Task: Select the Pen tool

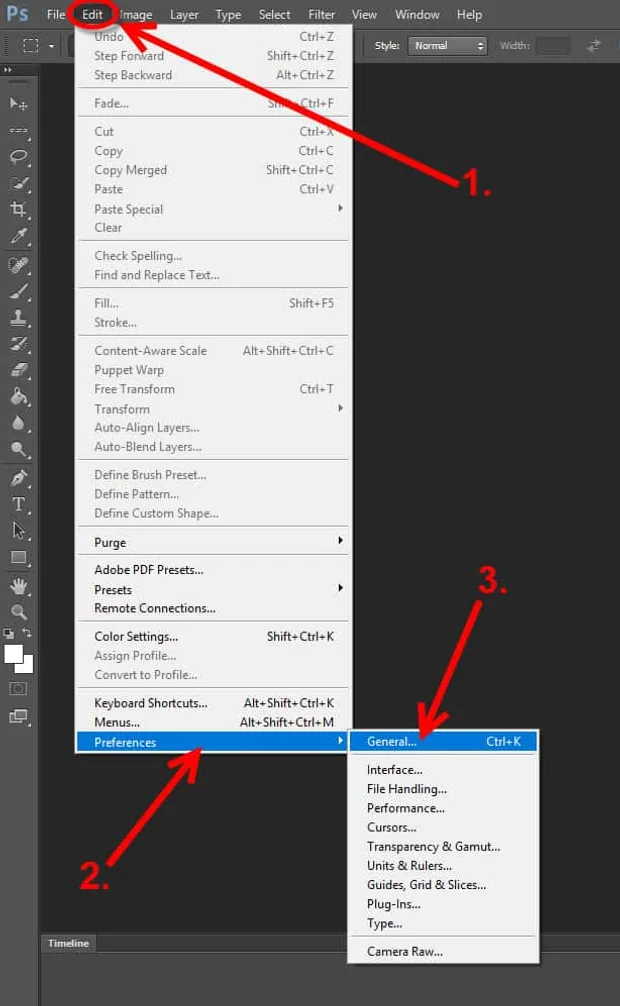Action: (x=18, y=478)
